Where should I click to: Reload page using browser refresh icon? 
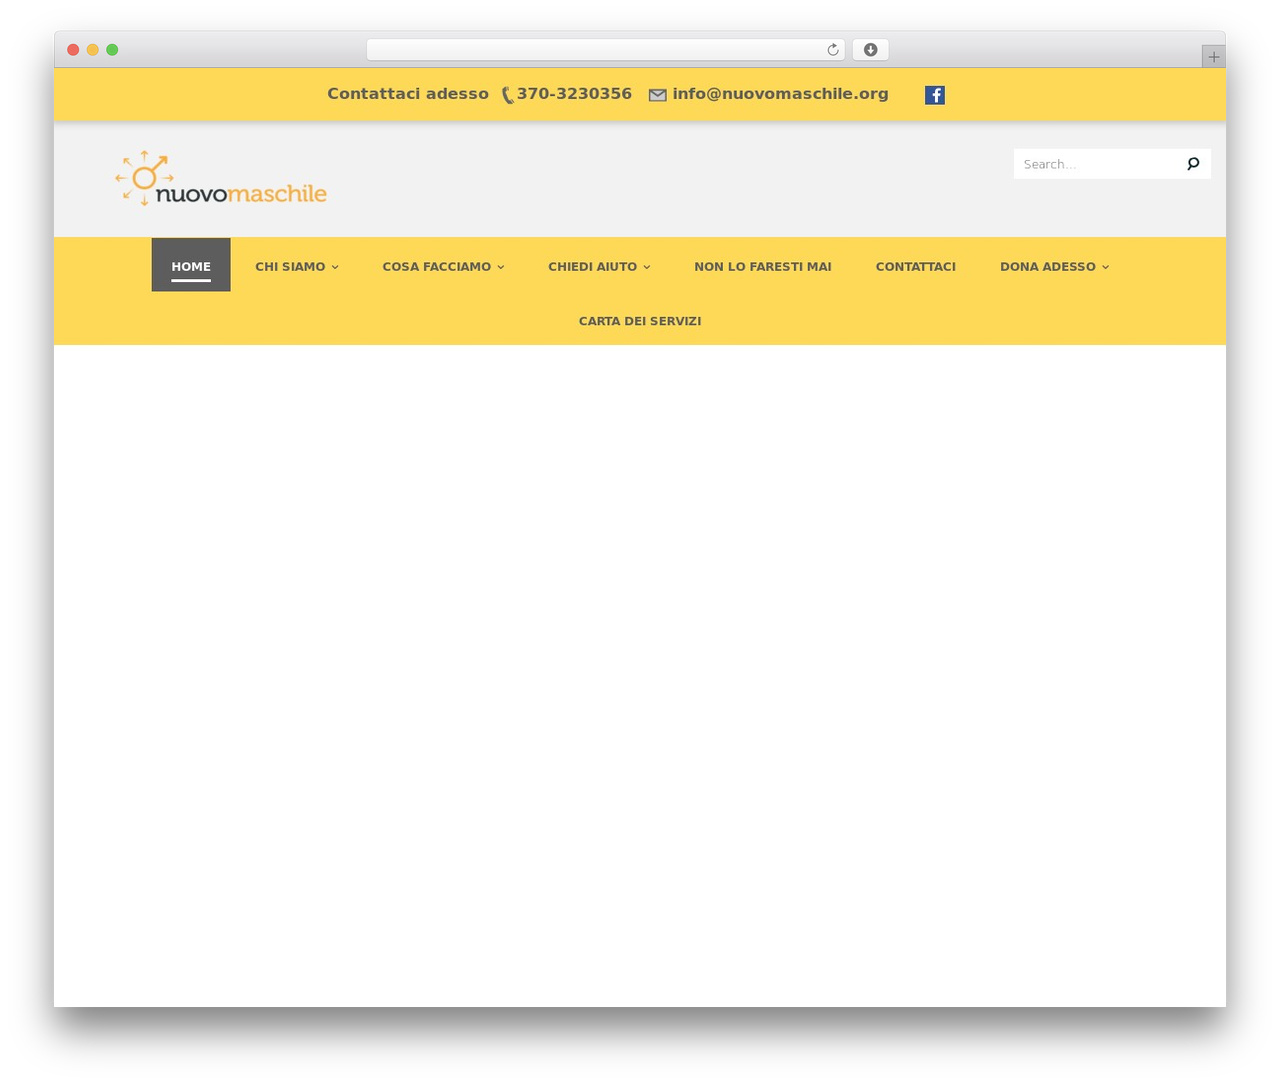(832, 50)
